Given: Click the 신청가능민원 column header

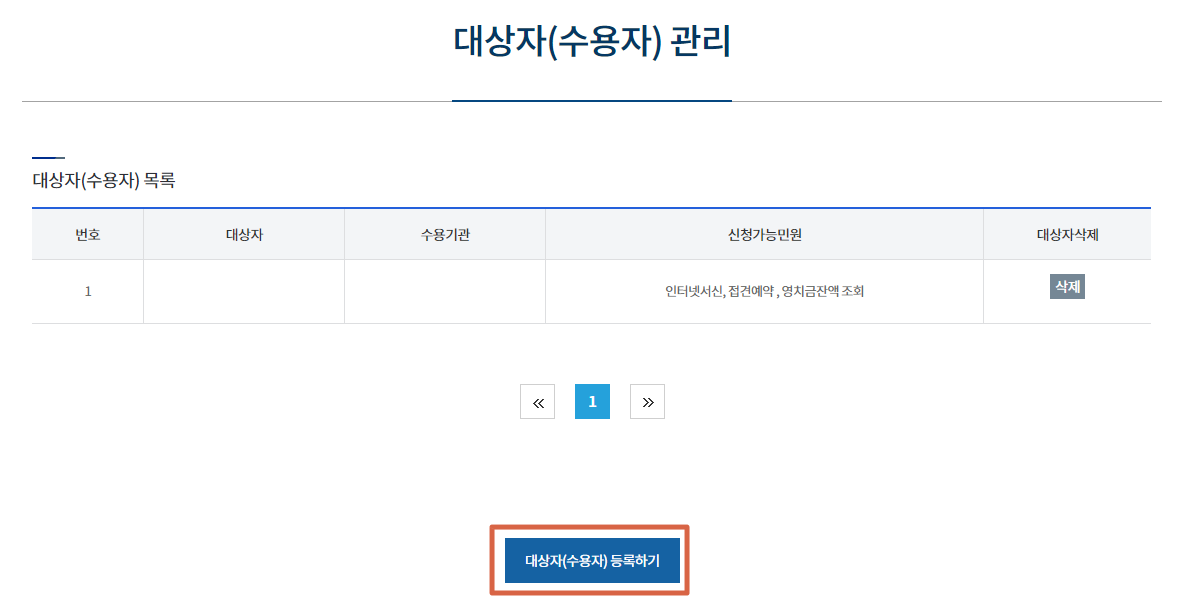Looking at the screenshot, I should click(x=764, y=235).
